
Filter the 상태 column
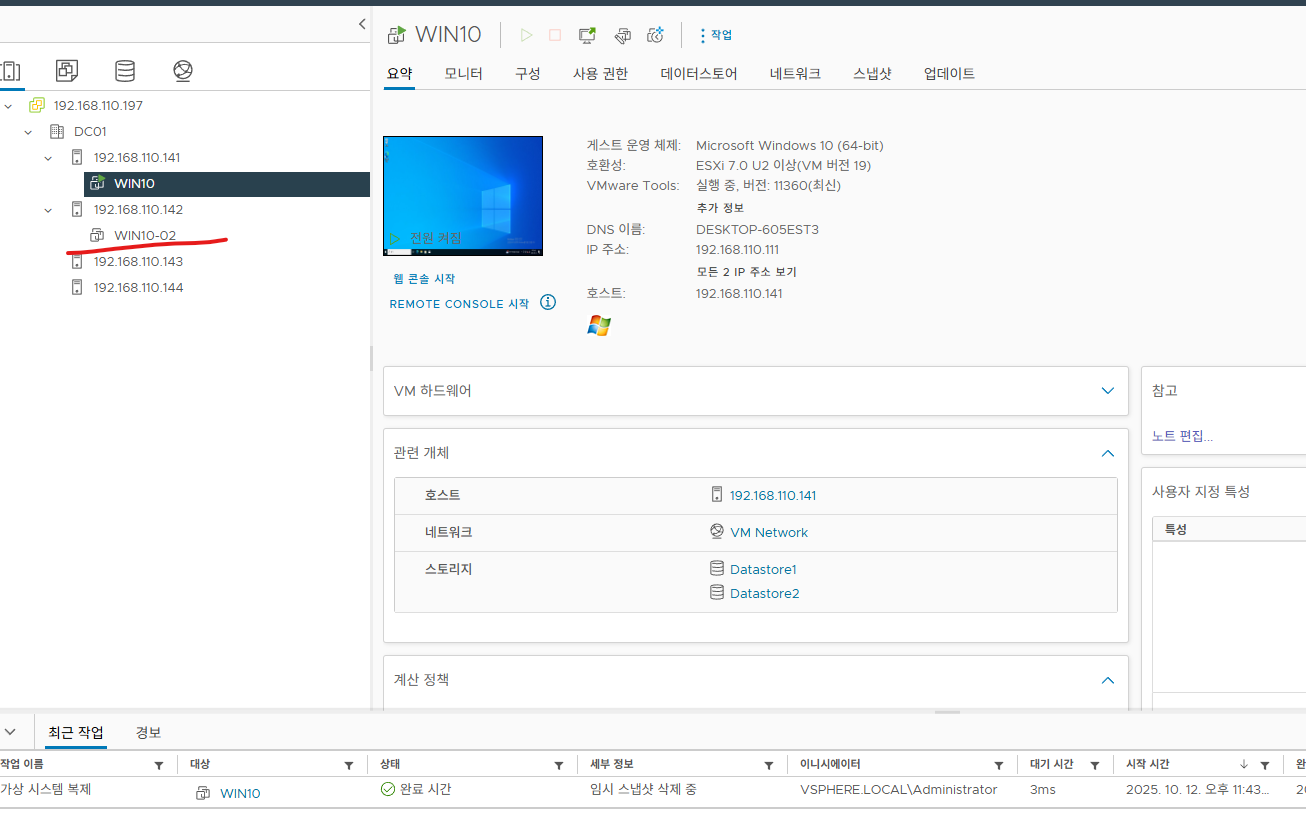559,765
